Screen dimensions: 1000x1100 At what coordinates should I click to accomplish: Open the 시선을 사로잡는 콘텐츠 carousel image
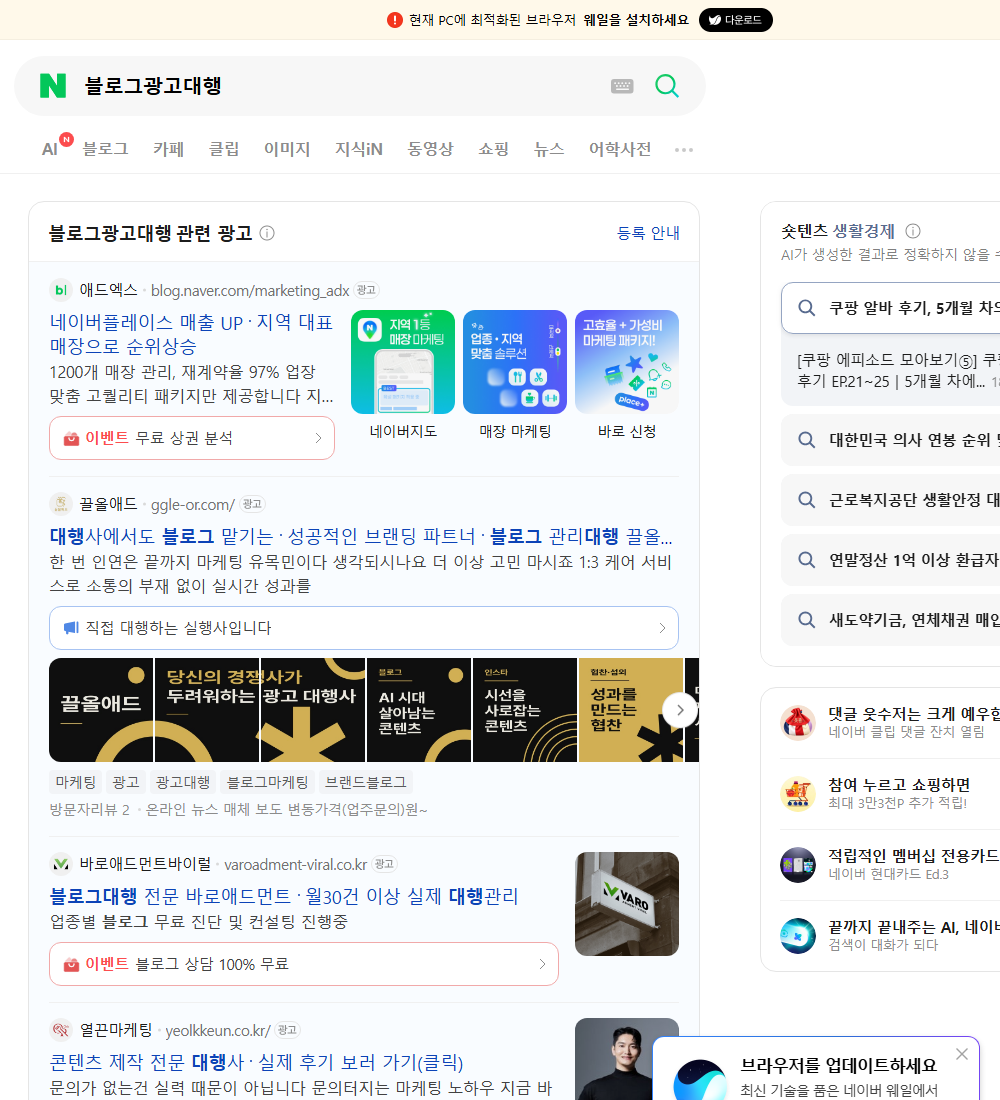[525, 710]
